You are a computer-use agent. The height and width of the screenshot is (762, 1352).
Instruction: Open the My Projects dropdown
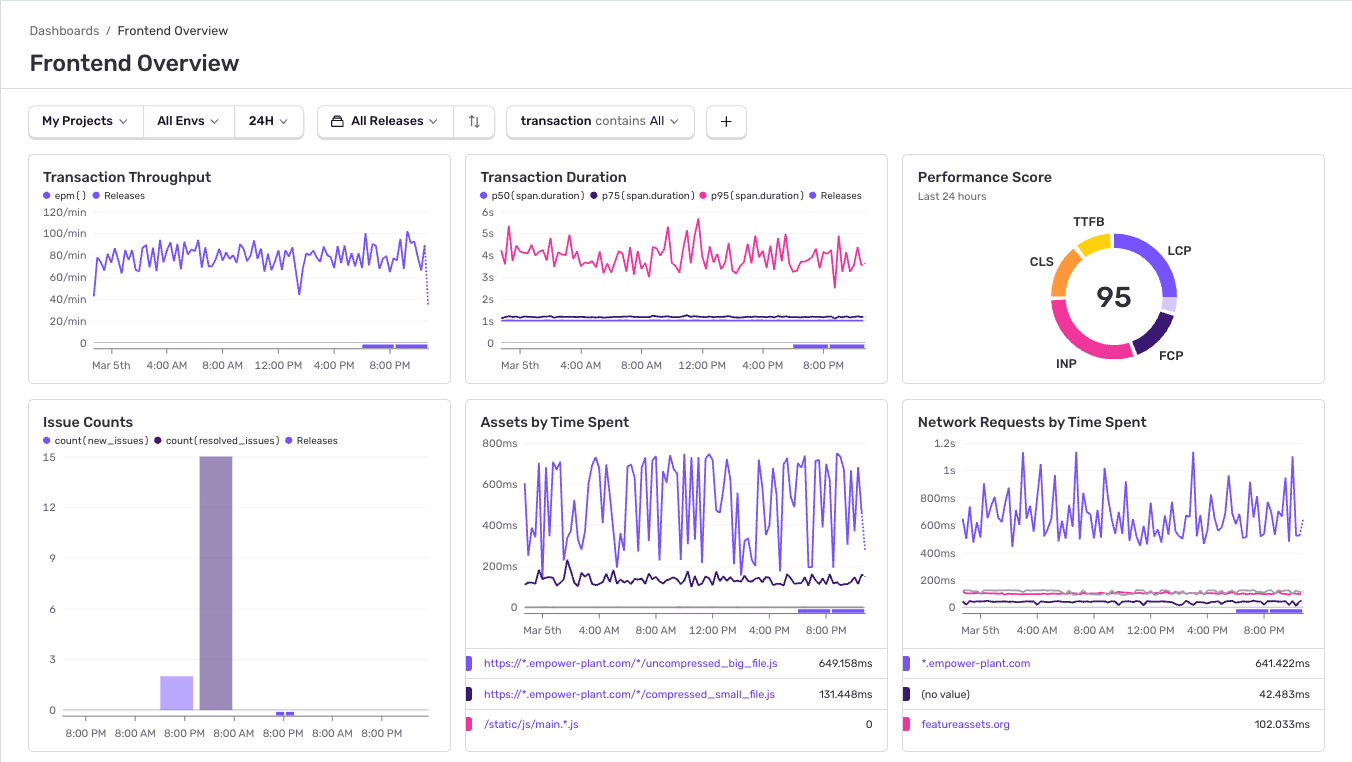pyautogui.click(x=85, y=121)
